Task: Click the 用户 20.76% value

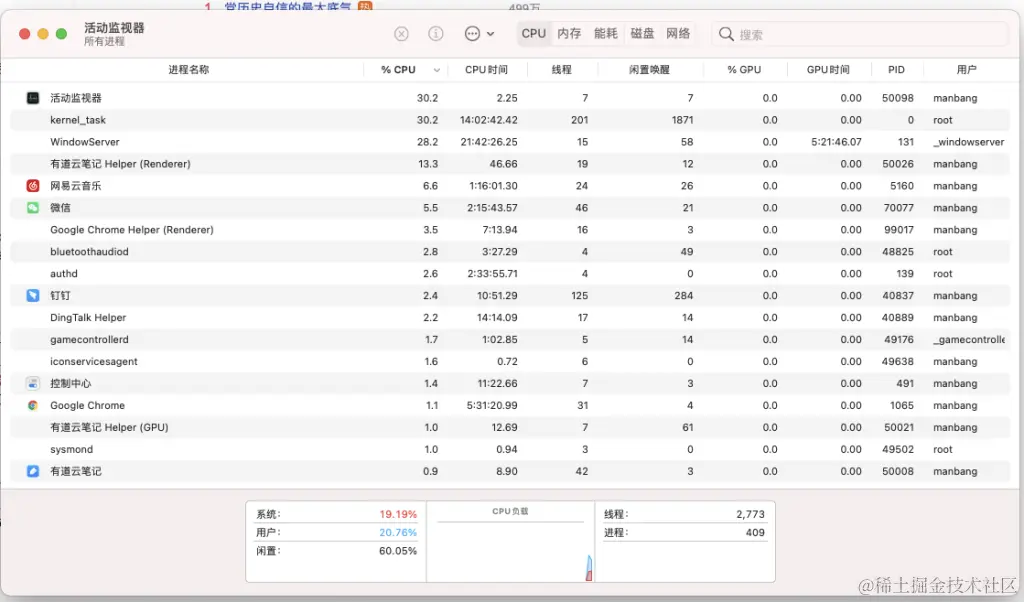Action: pyautogui.click(x=398, y=533)
